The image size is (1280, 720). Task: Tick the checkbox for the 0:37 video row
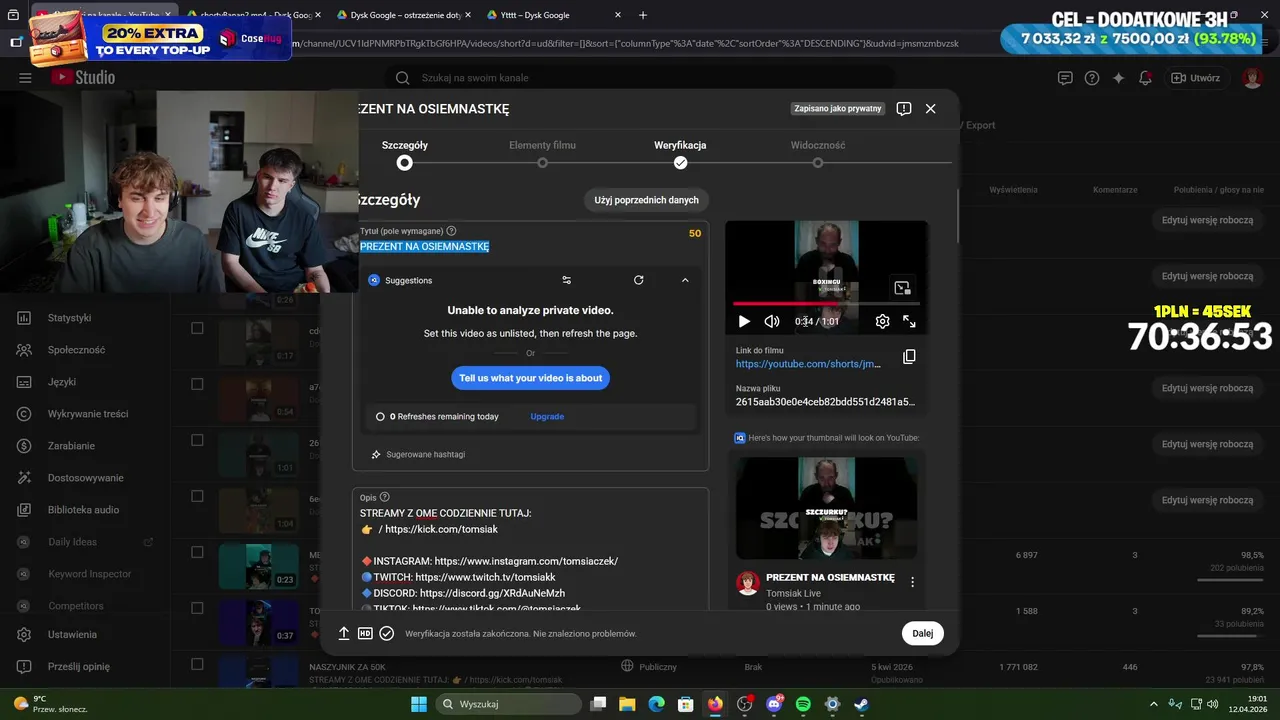point(197,608)
